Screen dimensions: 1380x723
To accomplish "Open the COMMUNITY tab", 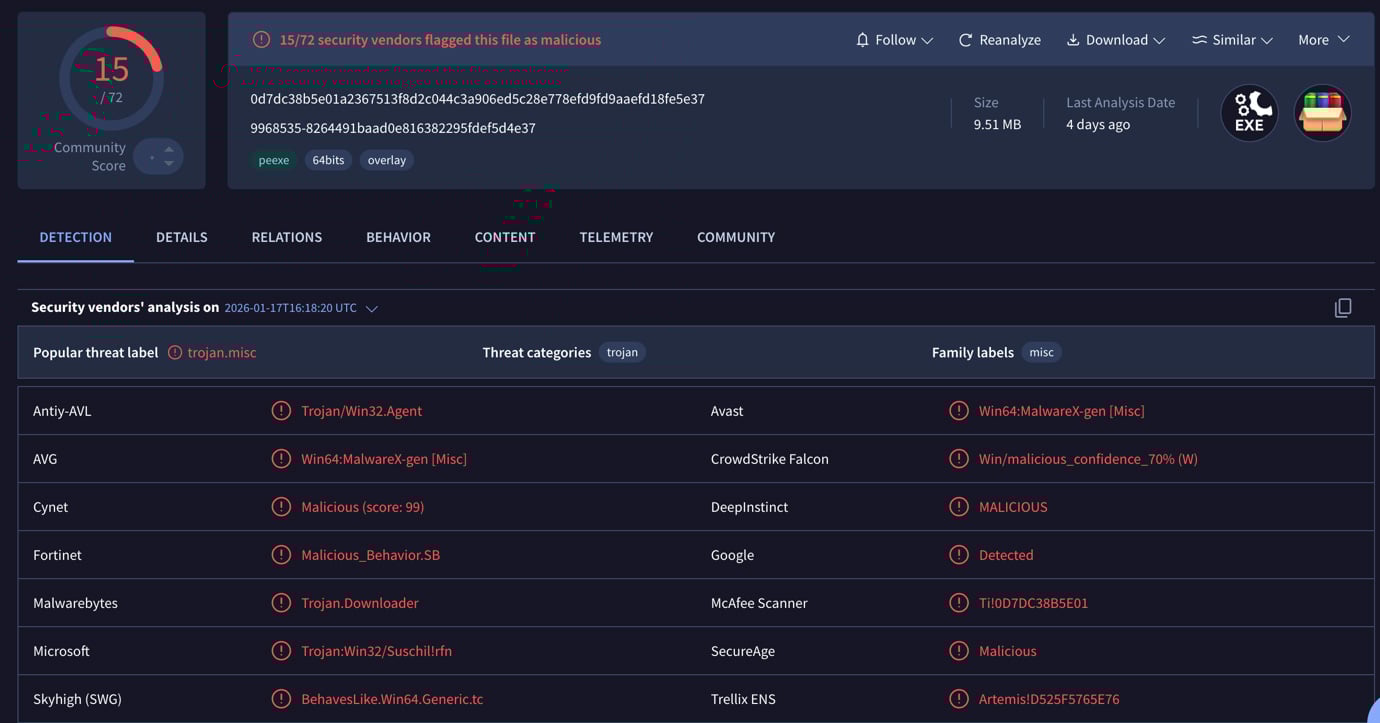I will point(735,237).
